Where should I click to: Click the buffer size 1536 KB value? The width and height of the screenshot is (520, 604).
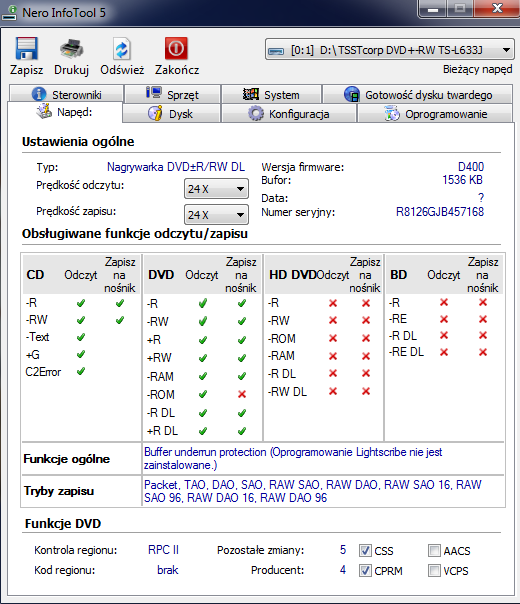[462, 180]
